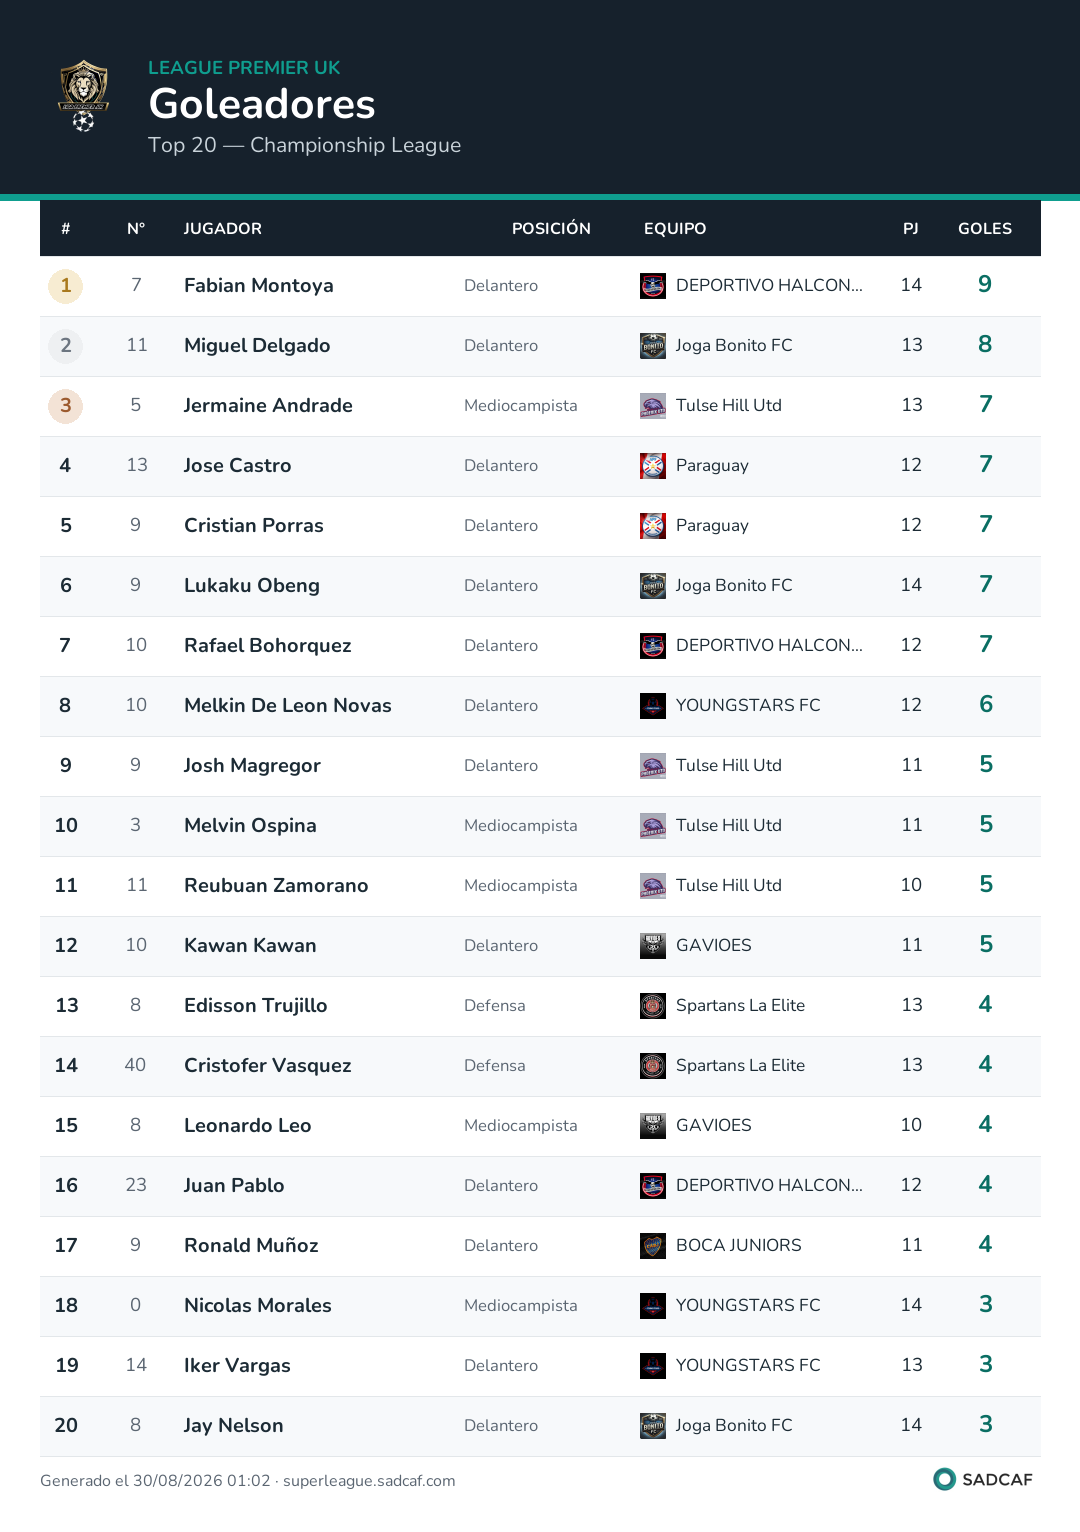Open player Fabian Montoya
The image size is (1080, 1532).
point(259,286)
